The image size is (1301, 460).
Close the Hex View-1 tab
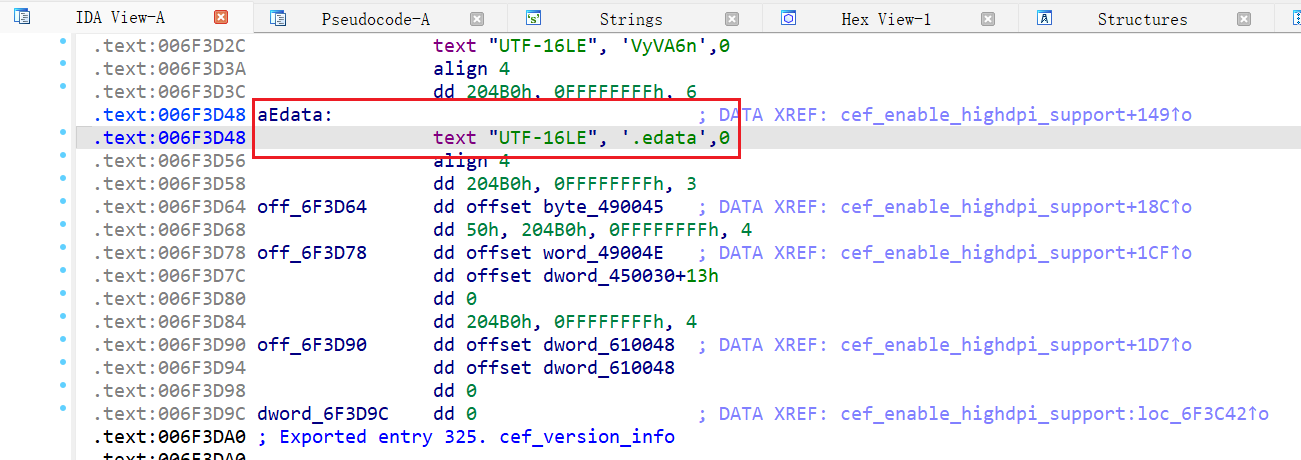point(988,18)
